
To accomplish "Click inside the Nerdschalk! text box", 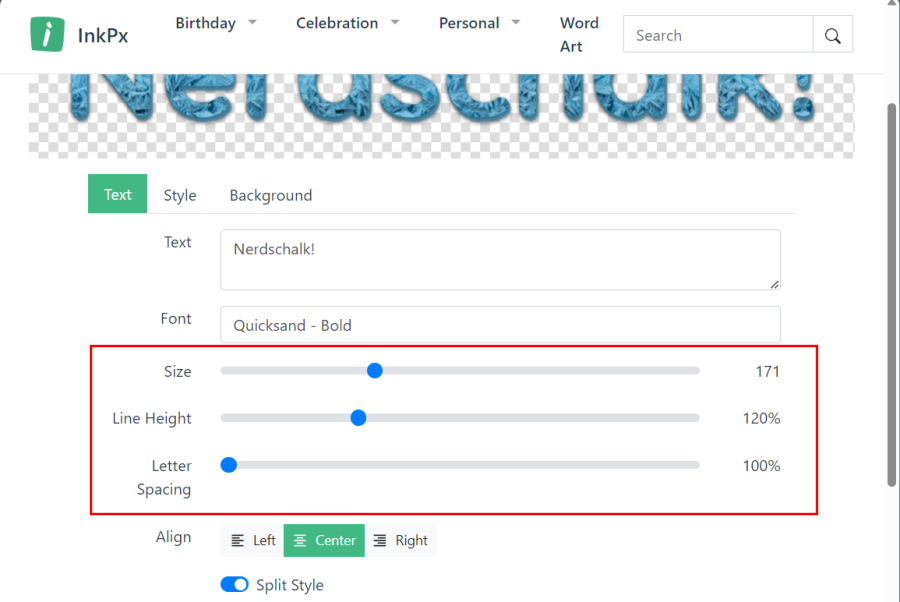I will (500, 260).
